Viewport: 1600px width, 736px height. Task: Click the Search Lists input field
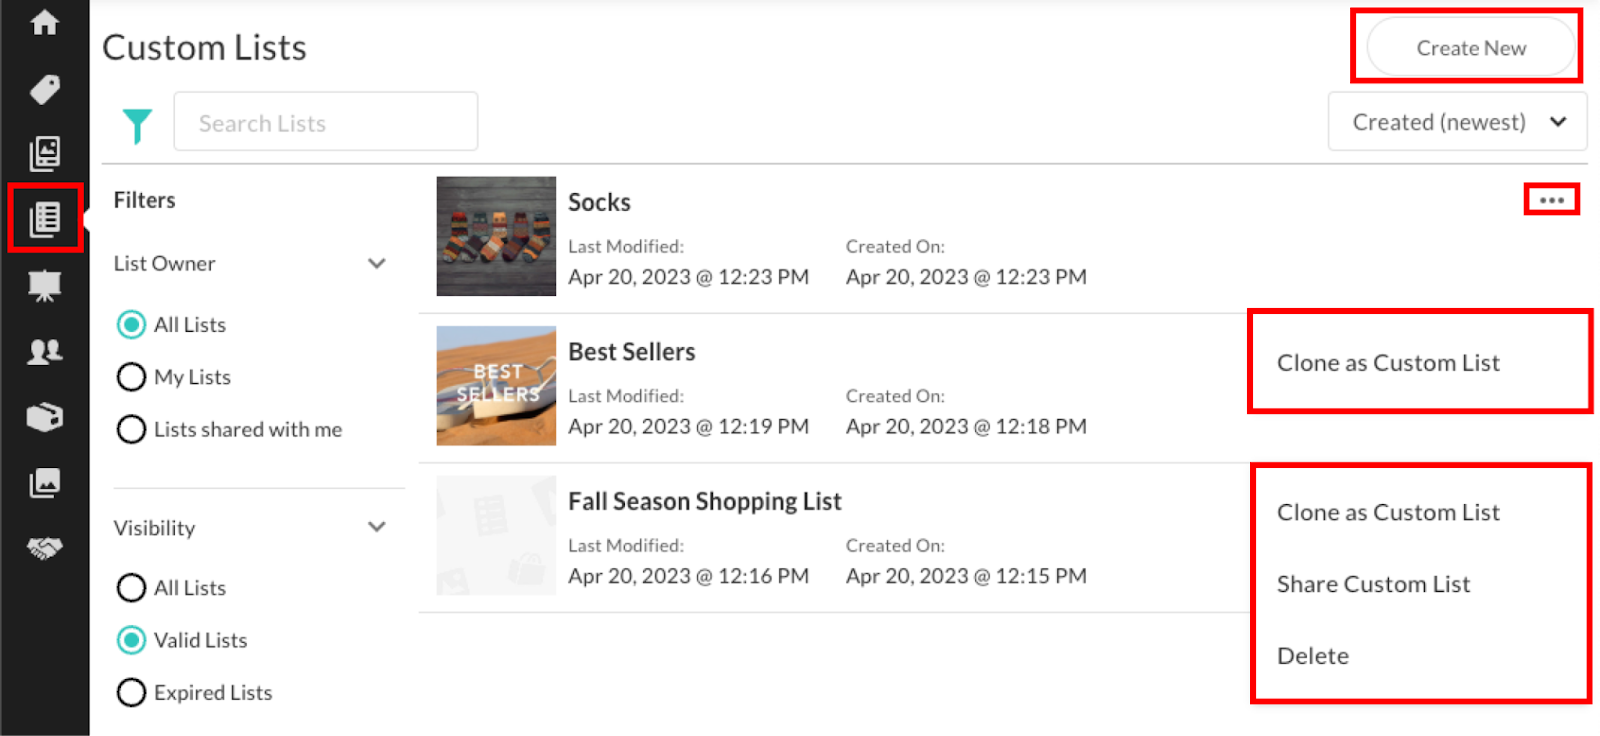[325, 123]
